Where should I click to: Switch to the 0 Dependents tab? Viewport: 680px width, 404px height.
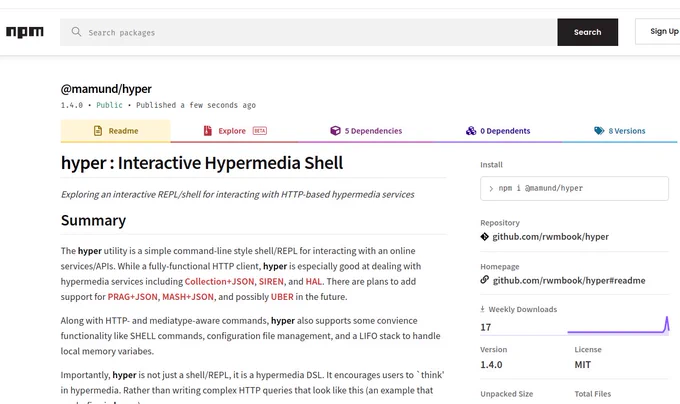click(497, 130)
